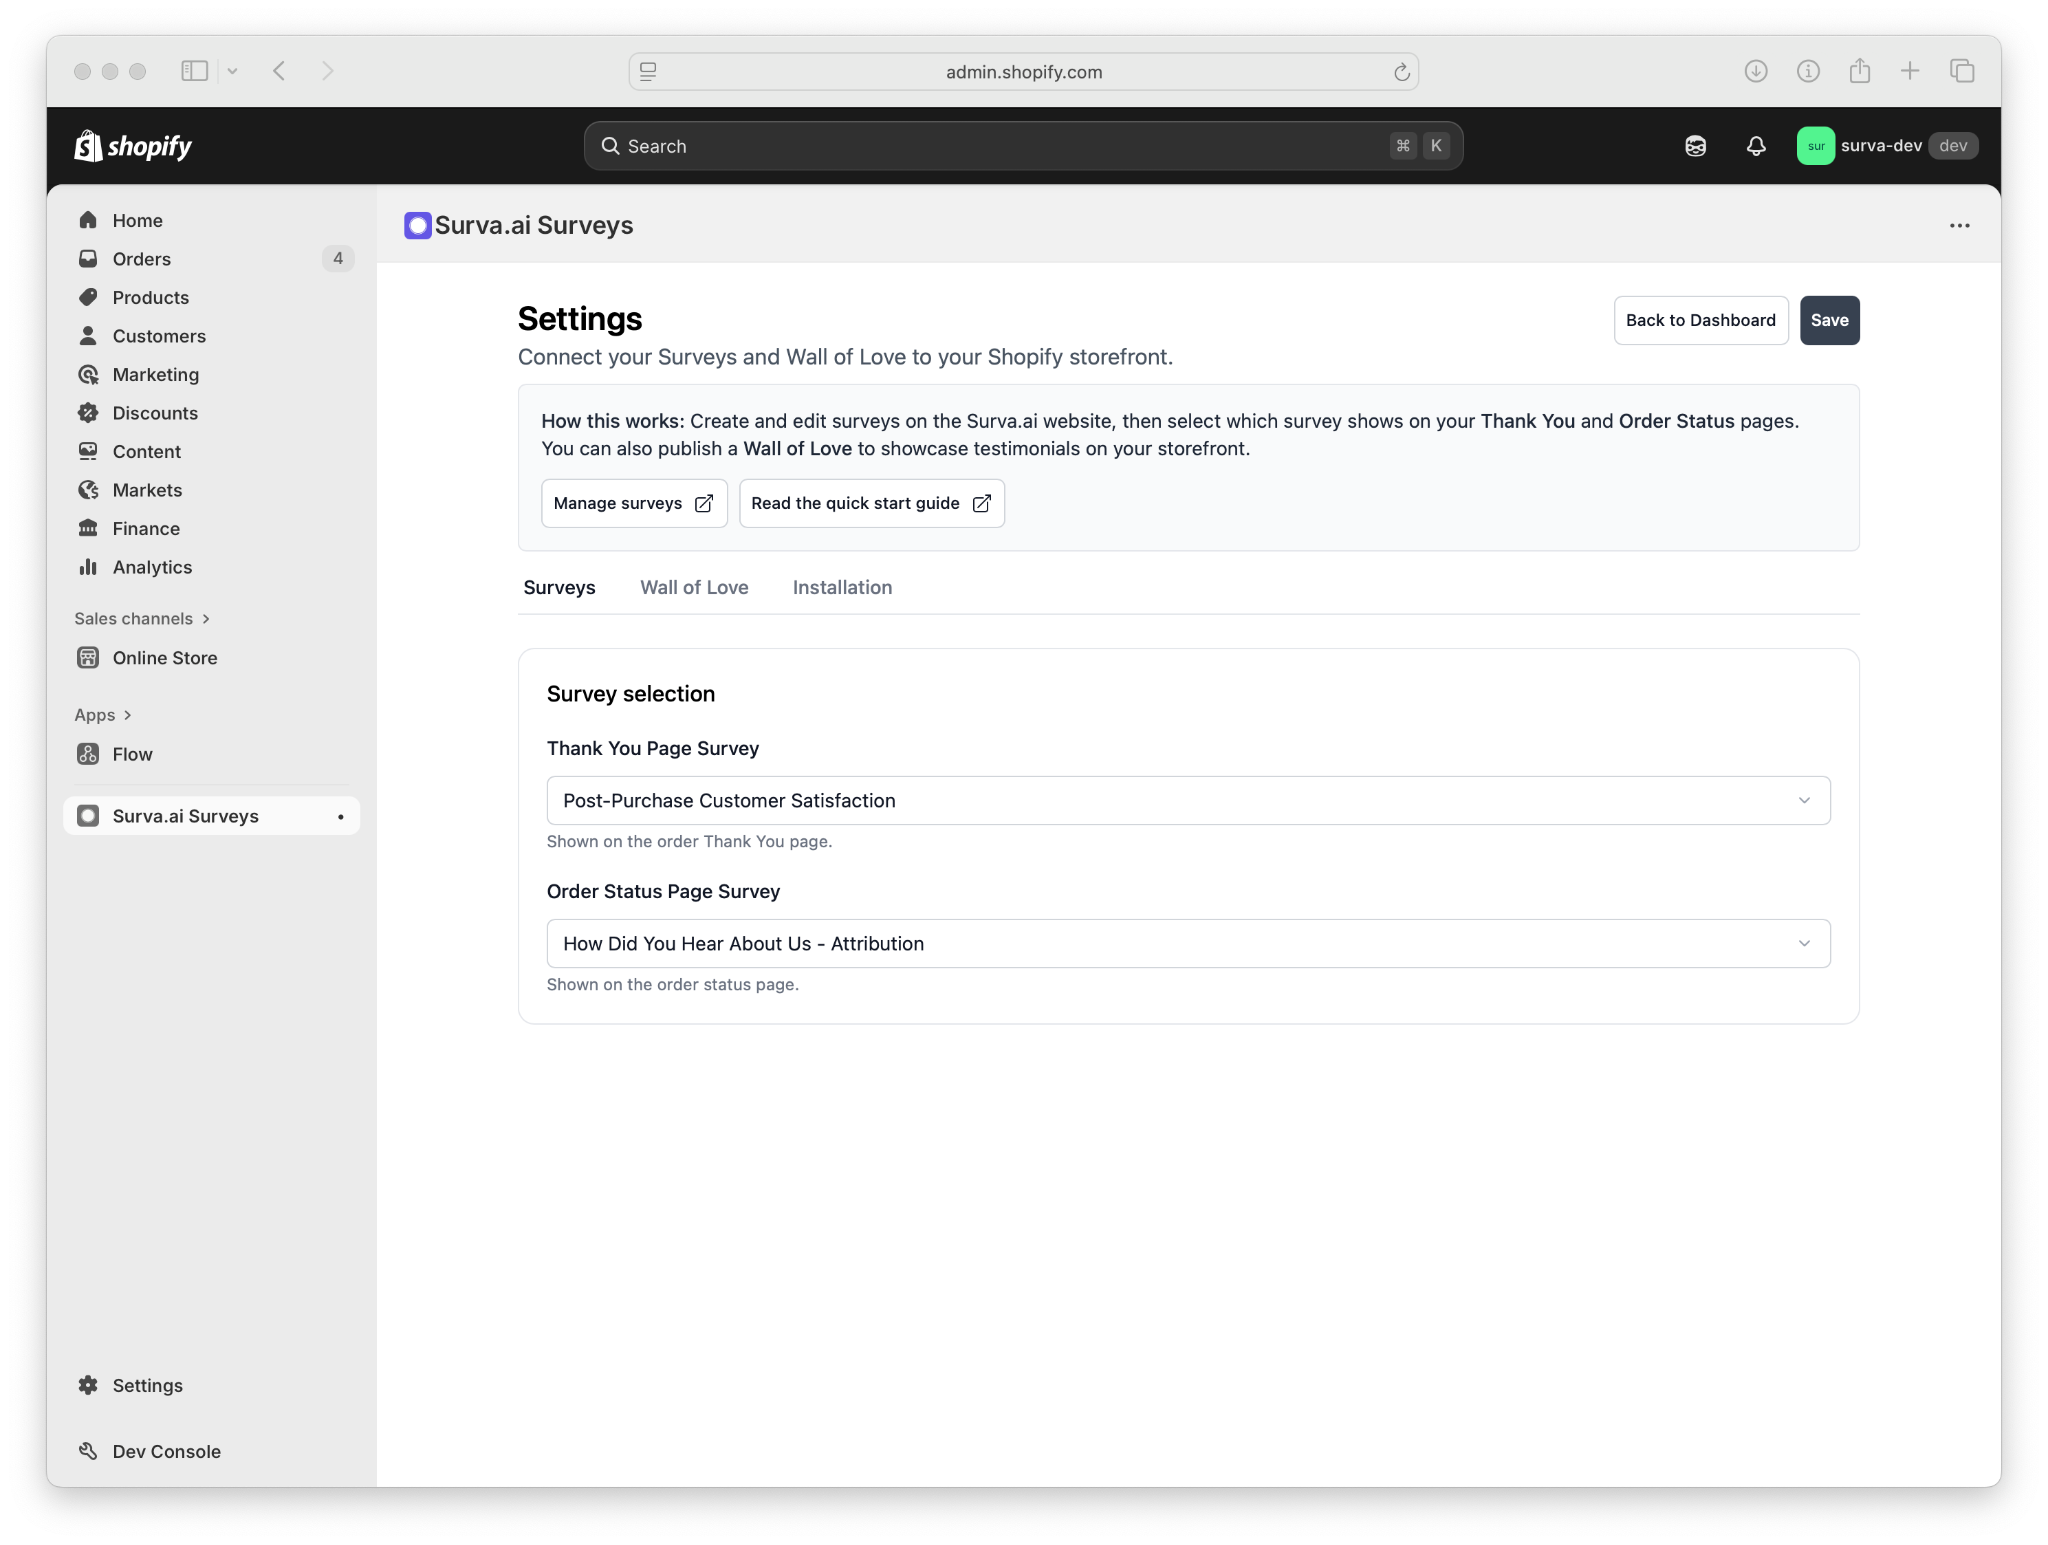Click Back to Dashboard button

(x=1700, y=320)
